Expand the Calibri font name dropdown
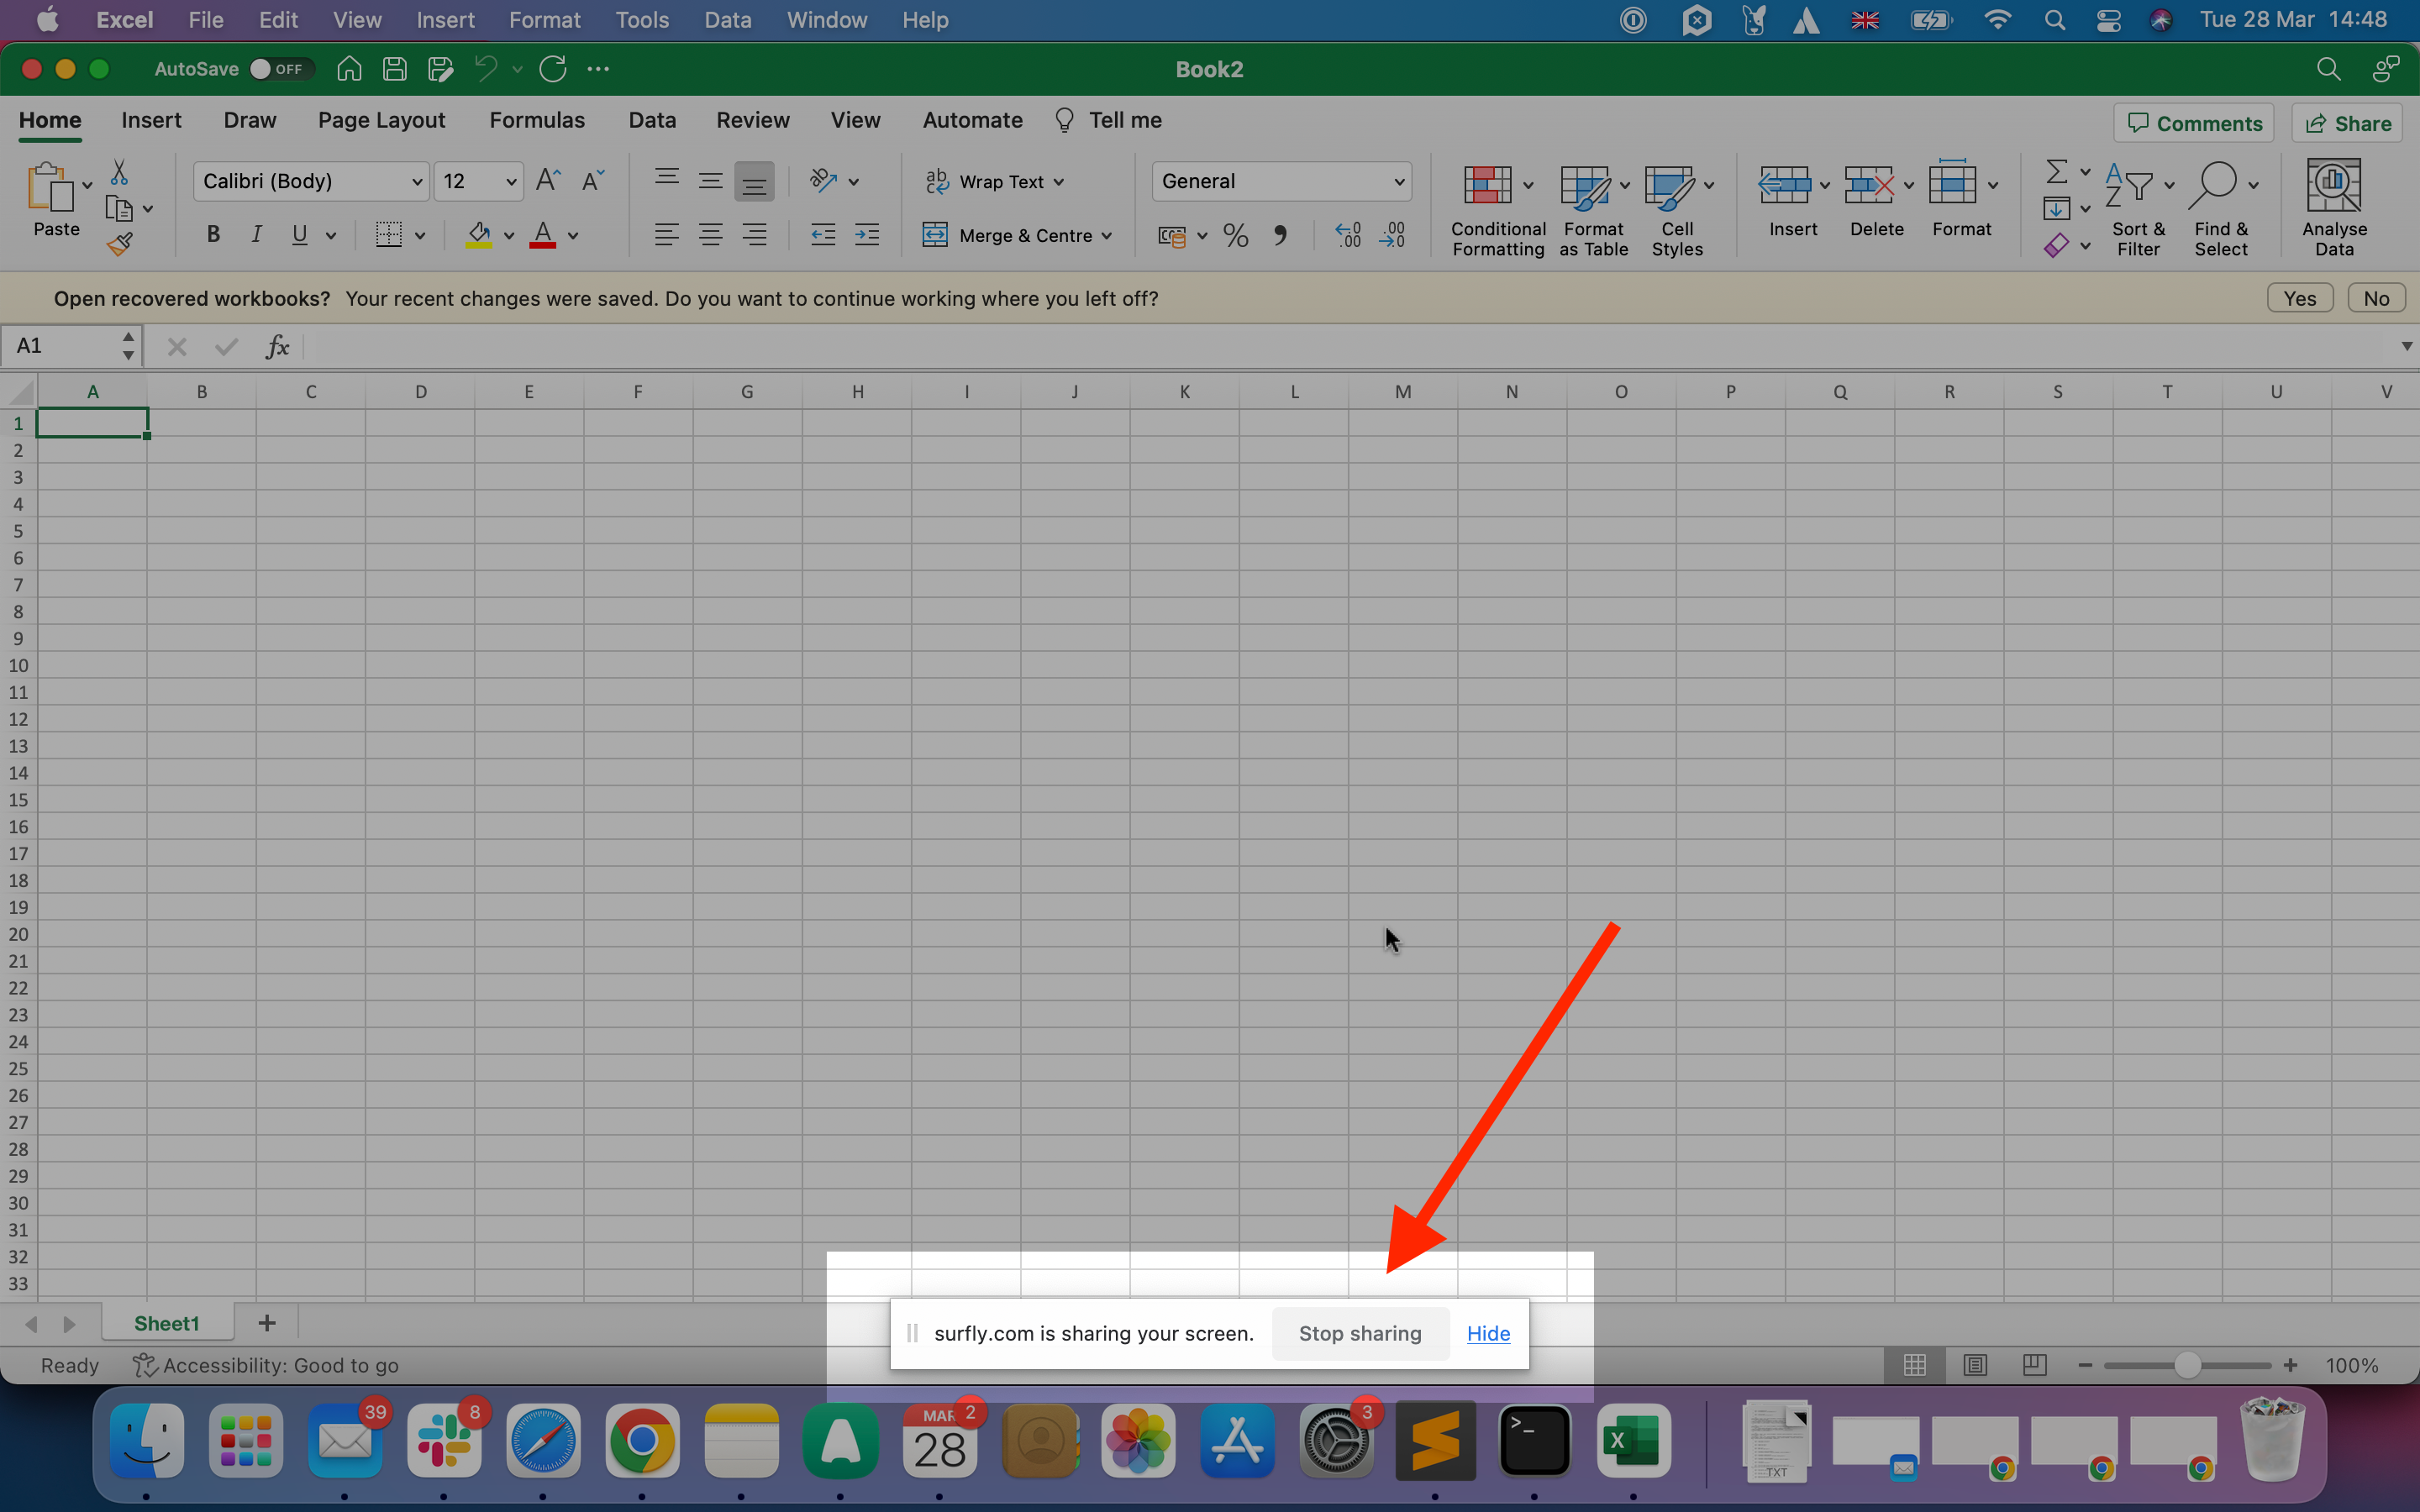 [417, 182]
